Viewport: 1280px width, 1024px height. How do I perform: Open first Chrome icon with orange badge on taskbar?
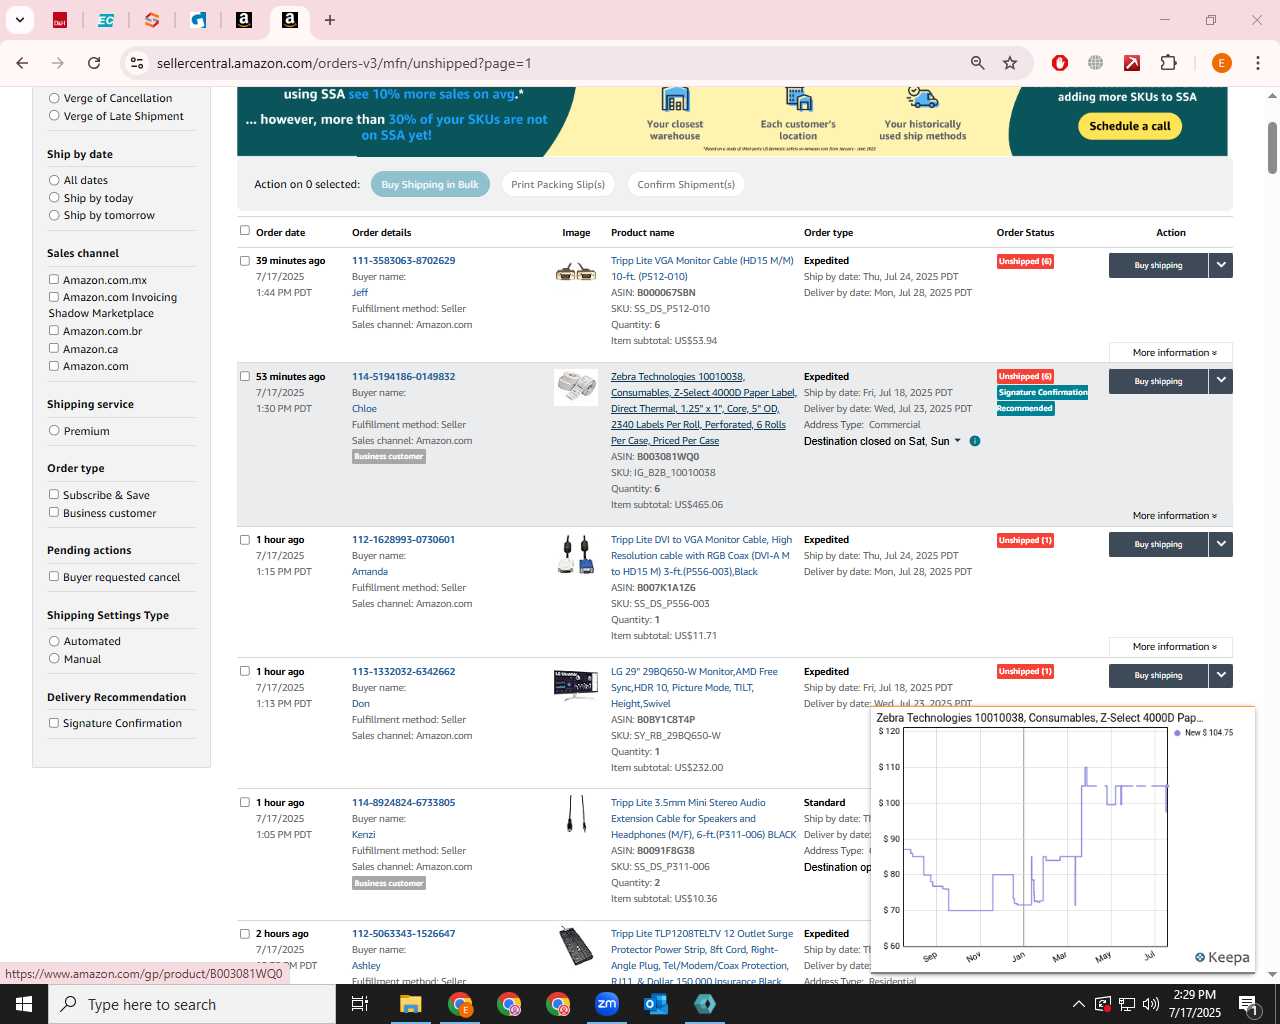point(460,1004)
